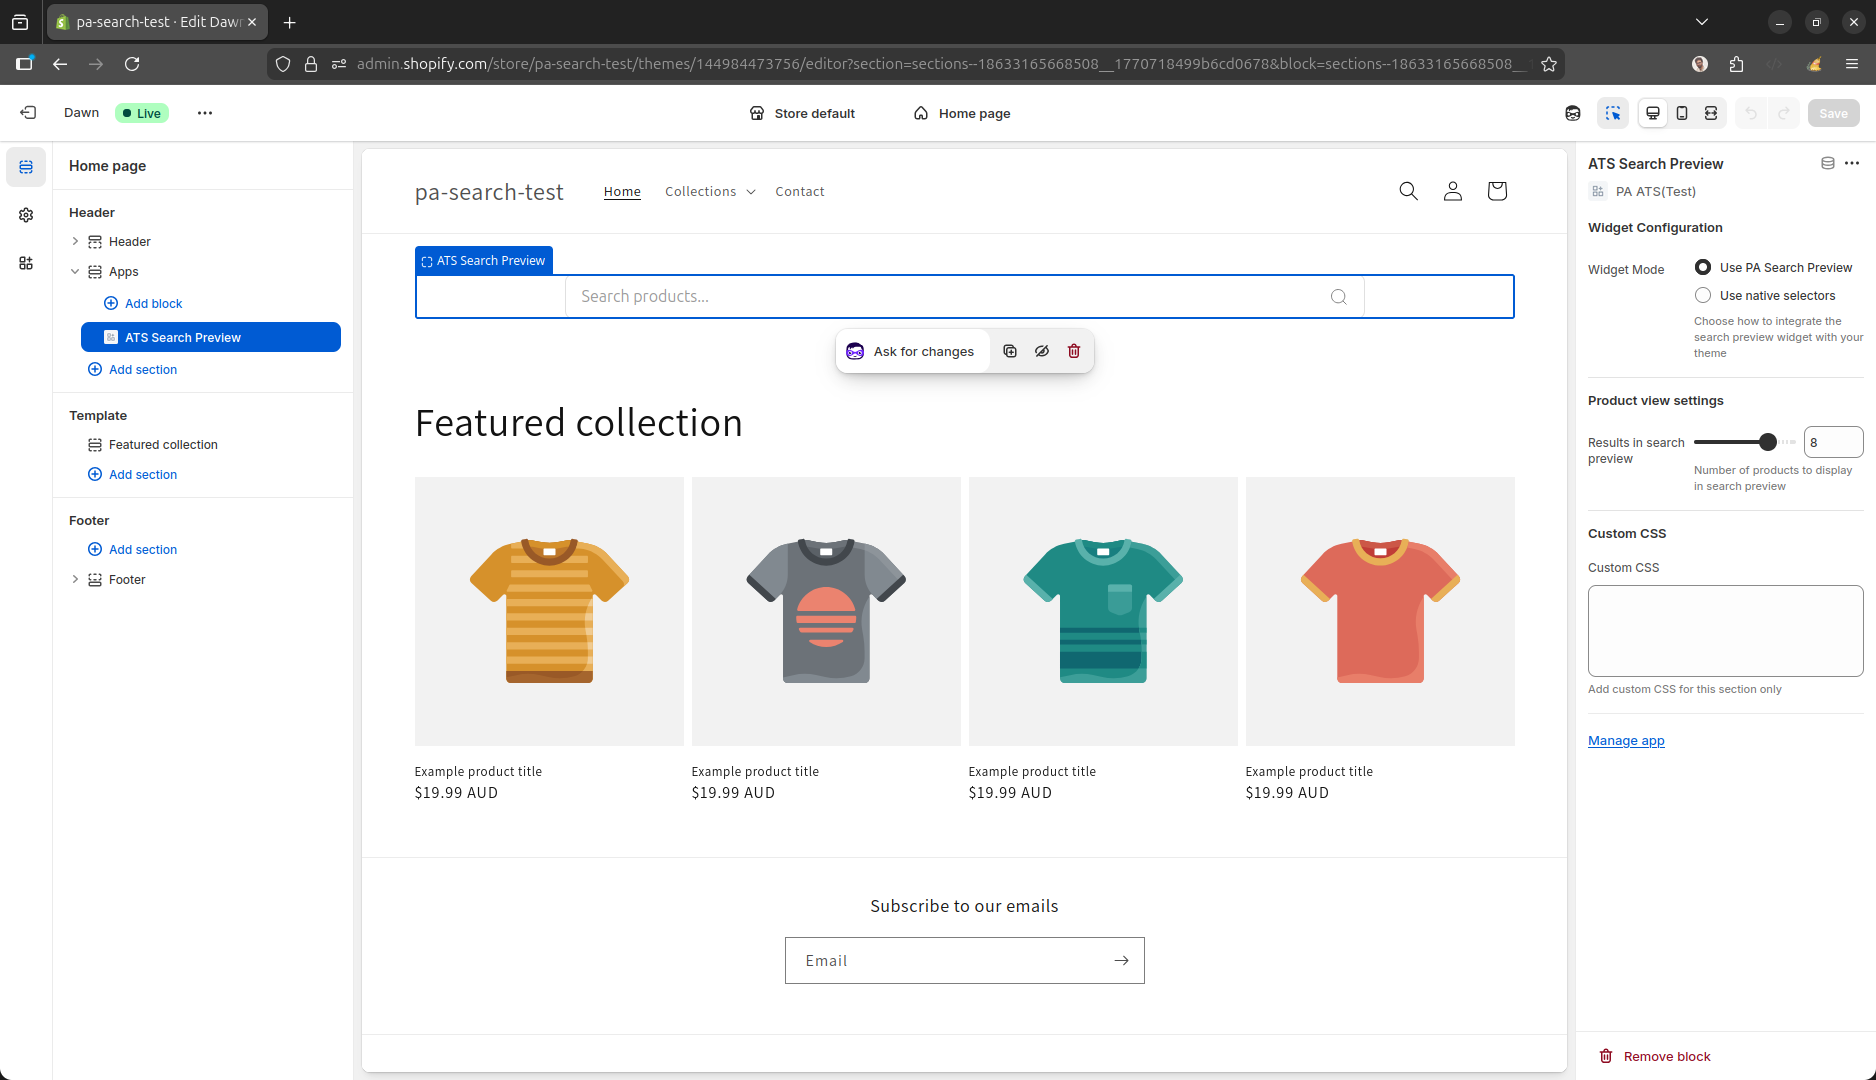Click into the Custom CSS text area
This screenshot has height=1080, width=1876.
(1725, 630)
